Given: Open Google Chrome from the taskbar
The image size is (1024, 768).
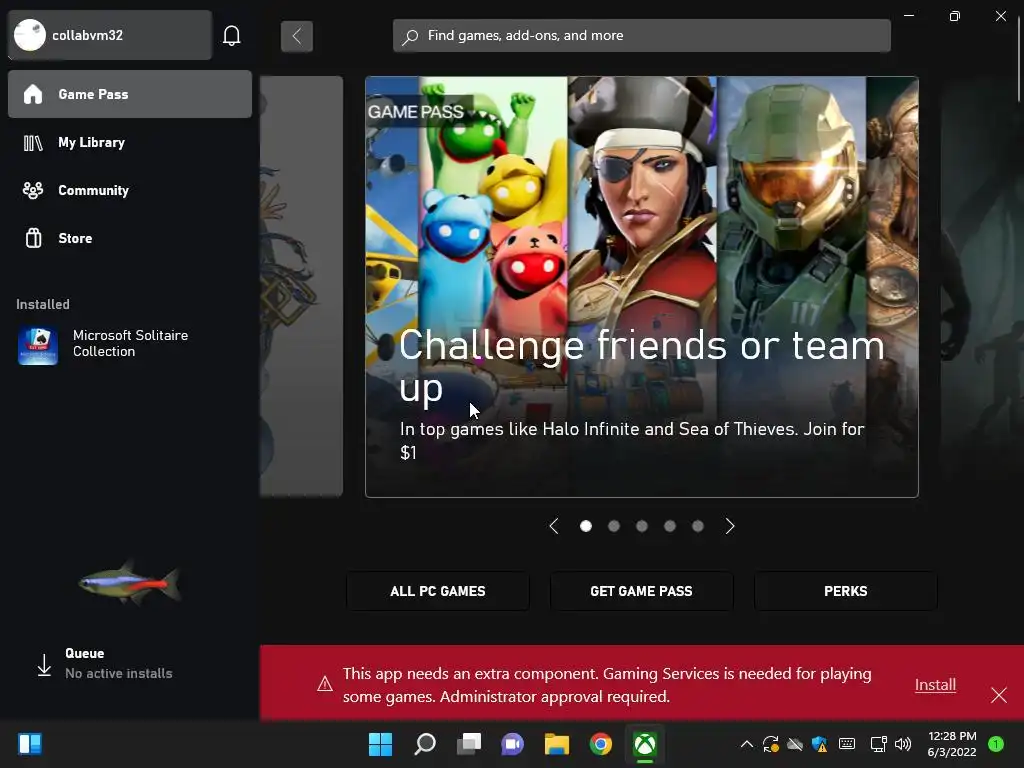Looking at the screenshot, I should (x=601, y=744).
